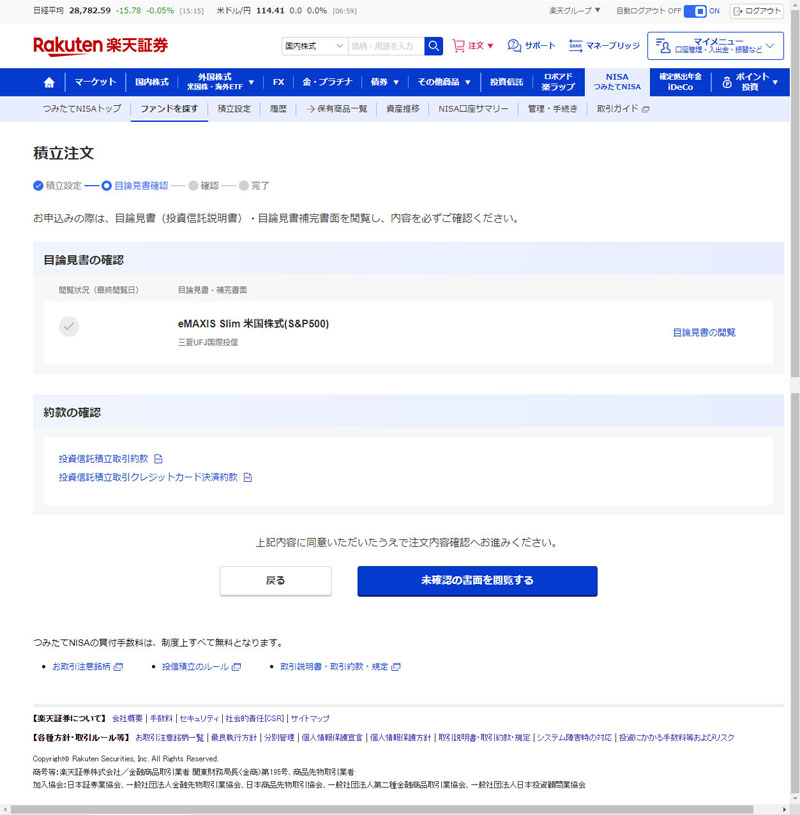Open the 投資信託 navigation menu
The height and width of the screenshot is (815, 800).
[x=506, y=82]
